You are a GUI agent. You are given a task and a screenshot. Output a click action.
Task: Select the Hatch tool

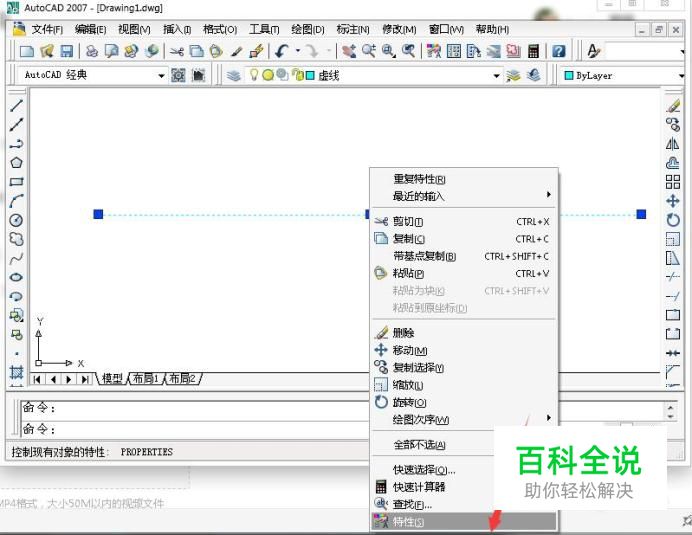16,372
